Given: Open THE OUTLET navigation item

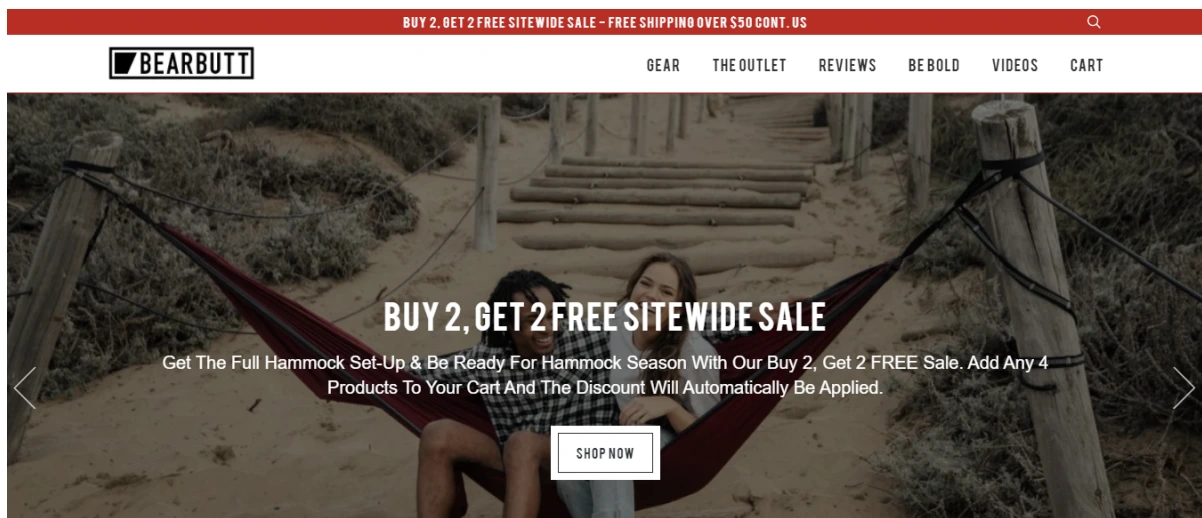Looking at the screenshot, I should [749, 65].
